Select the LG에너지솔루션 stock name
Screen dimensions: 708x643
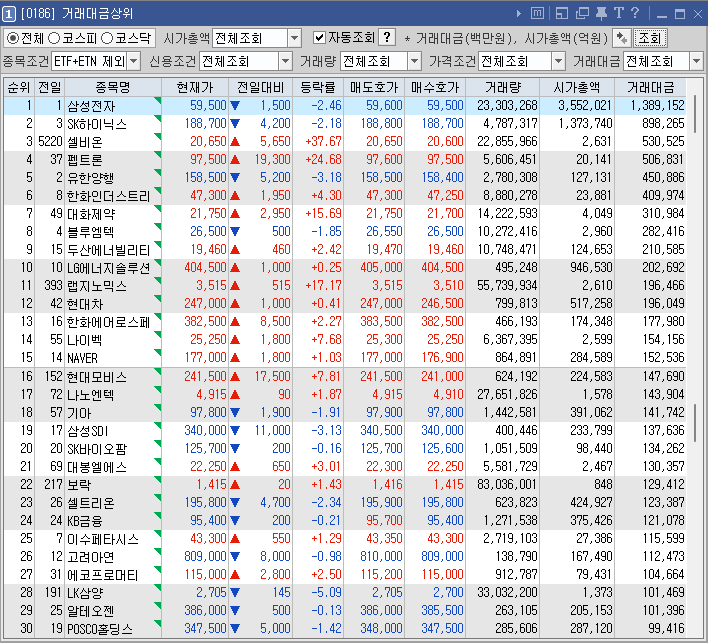click(108, 268)
